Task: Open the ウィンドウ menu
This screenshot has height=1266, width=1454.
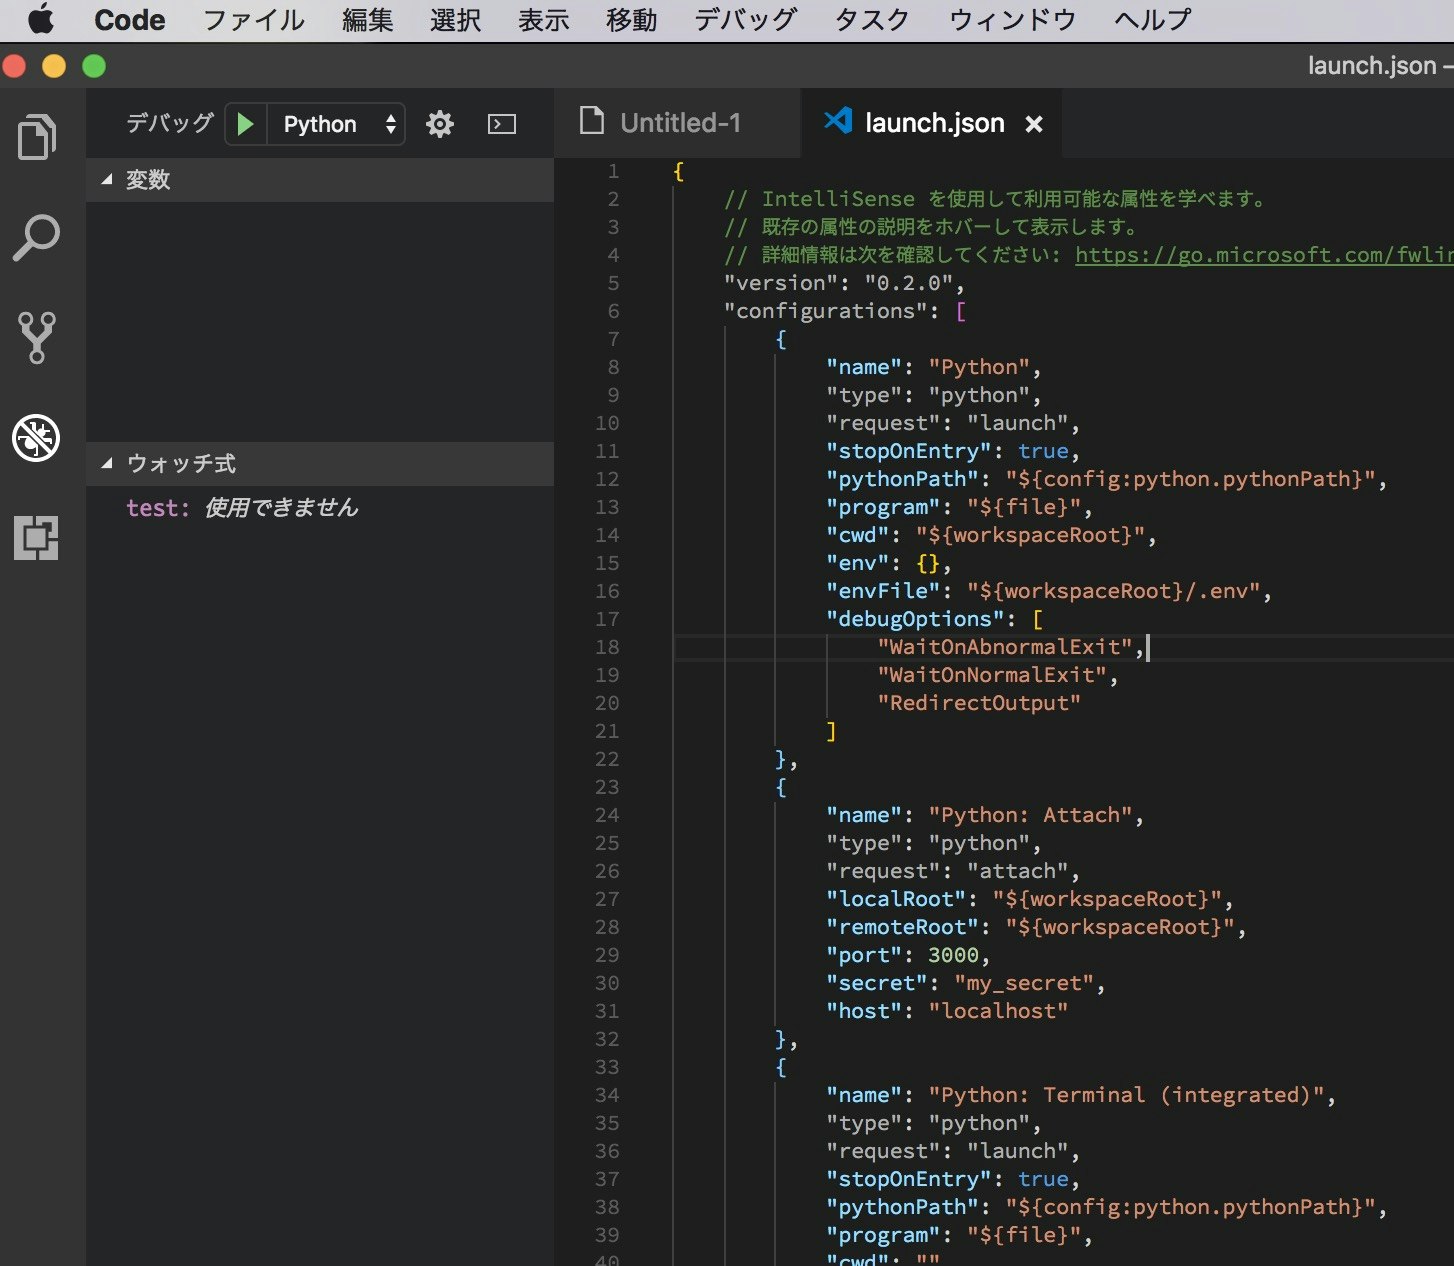Action: (1012, 19)
